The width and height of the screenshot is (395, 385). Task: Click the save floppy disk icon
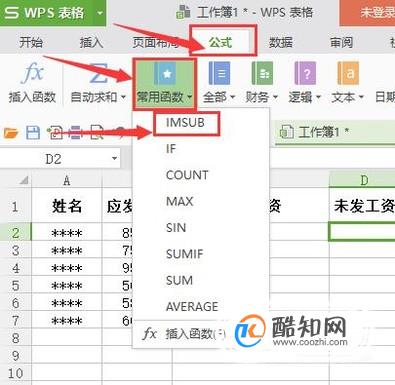click(x=33, y=133)
